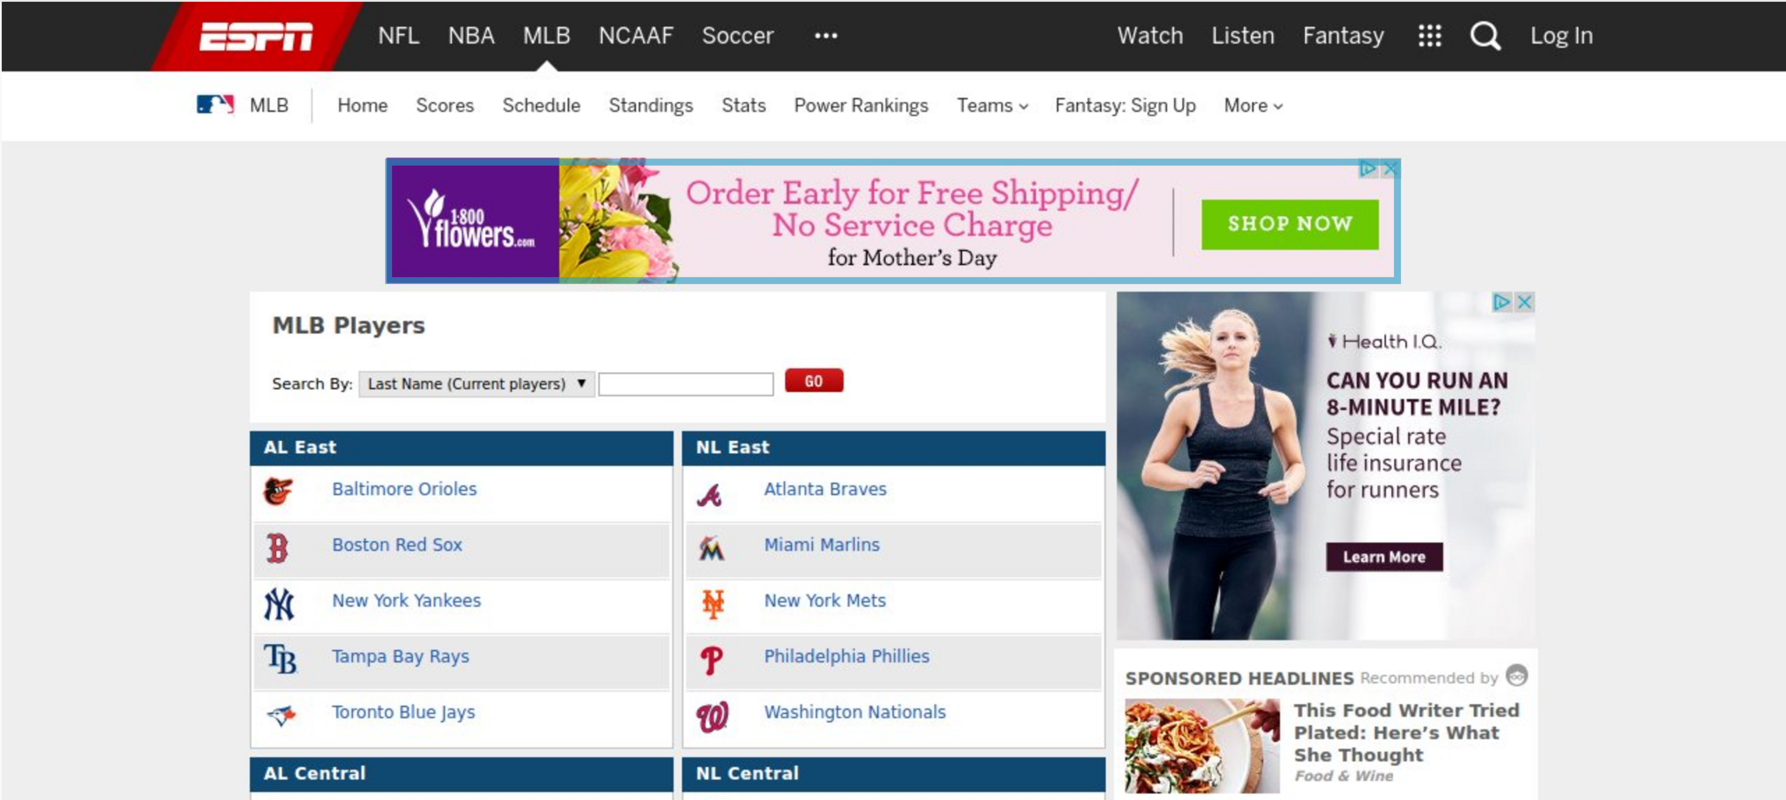This screenshot has width=1786, height=800.
Task: Show more sports via ellipsis menu
Action: point(825,36)
